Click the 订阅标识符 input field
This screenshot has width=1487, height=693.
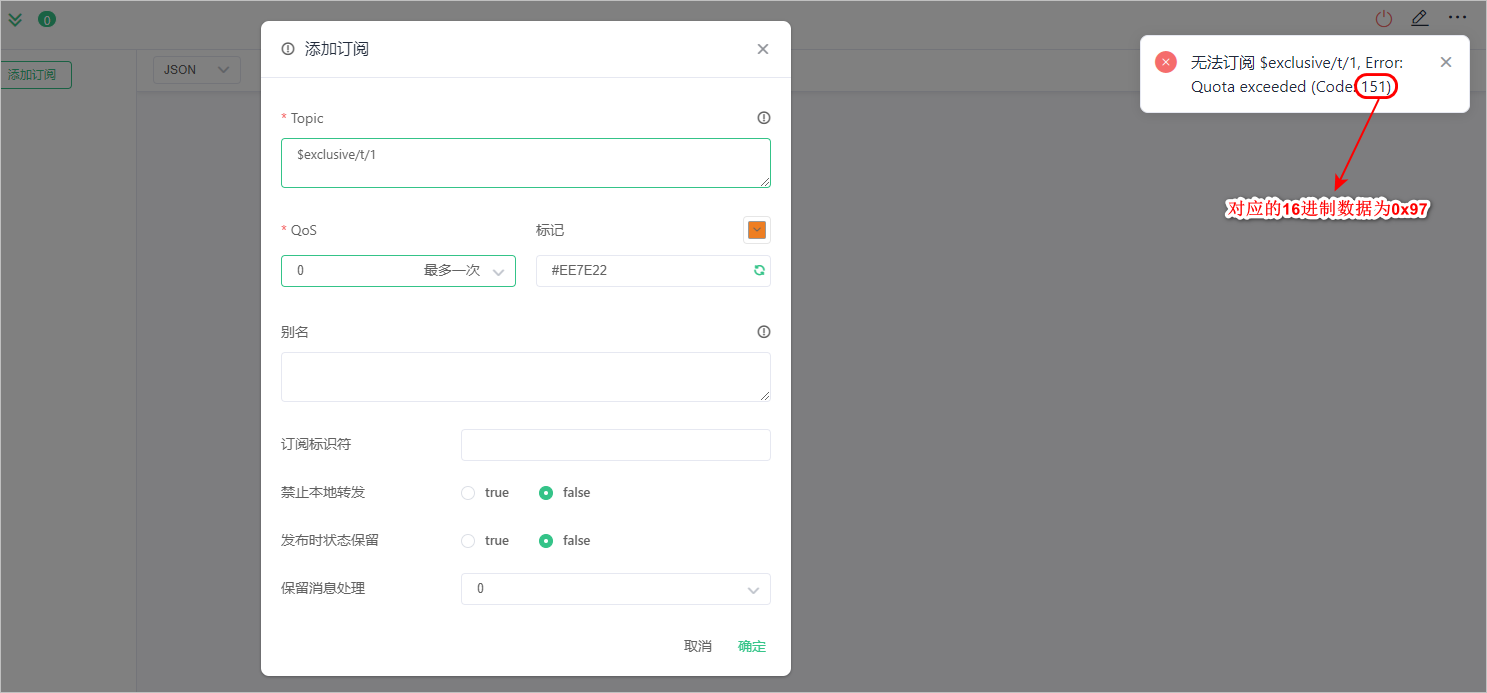(615, 445)
